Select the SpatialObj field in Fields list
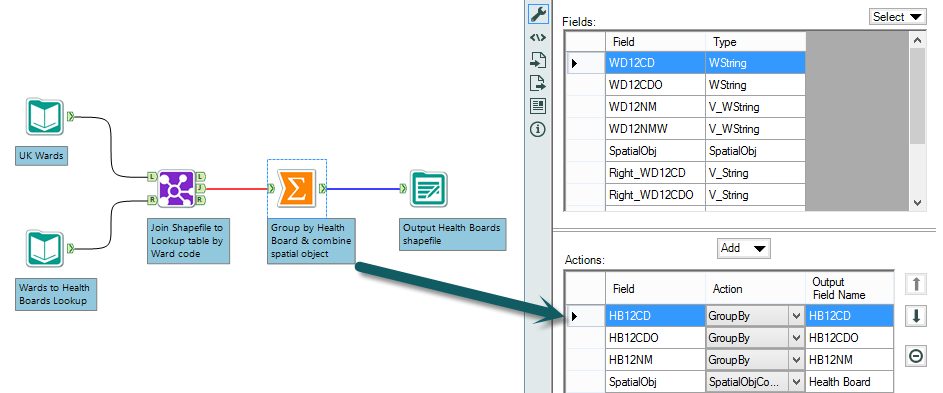 pyautogui.click(x=686, y=151)
